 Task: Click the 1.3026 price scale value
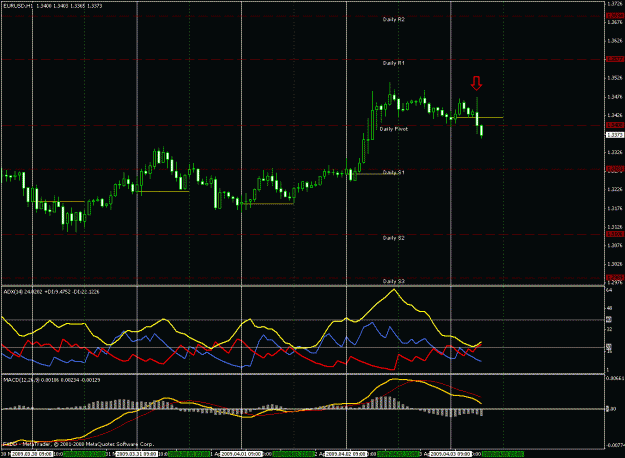(615, 264)
